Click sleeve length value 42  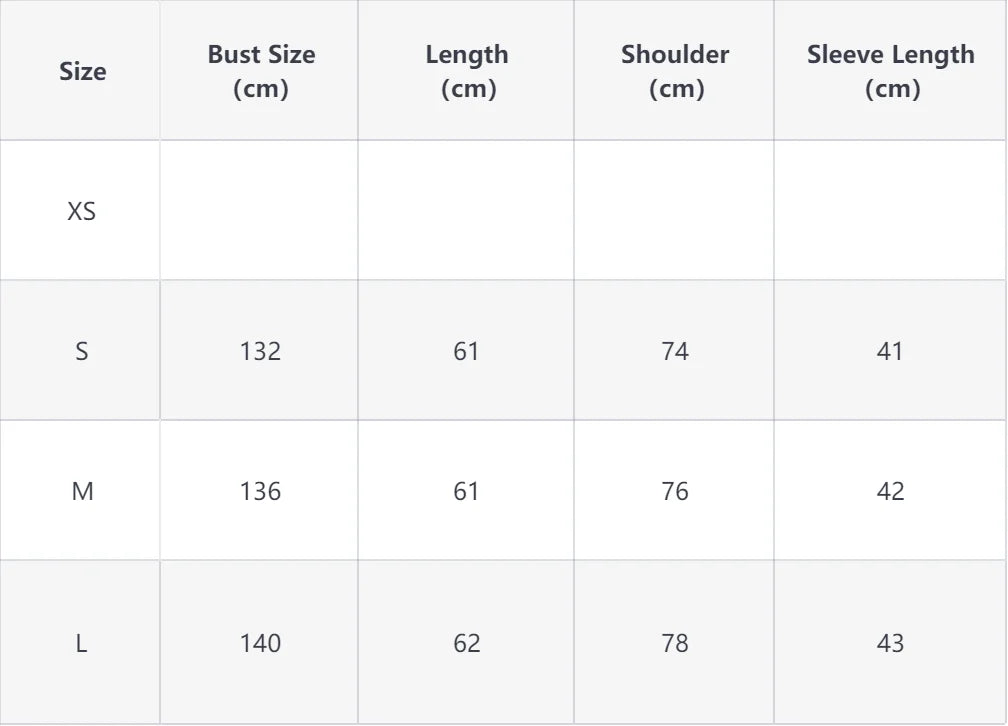[890, 491]
